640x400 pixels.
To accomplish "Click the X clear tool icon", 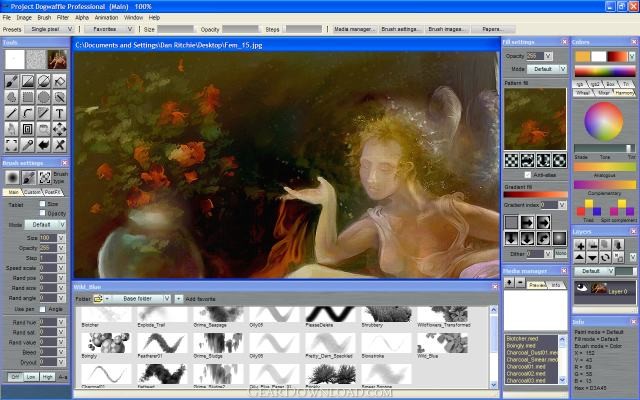I will (x=59, y=145).
